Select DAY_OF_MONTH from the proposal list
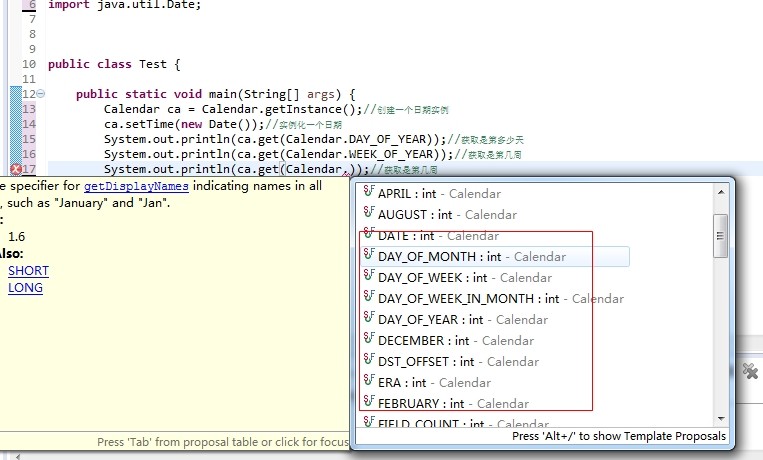 pyautogui.click(x=471, y=257)
